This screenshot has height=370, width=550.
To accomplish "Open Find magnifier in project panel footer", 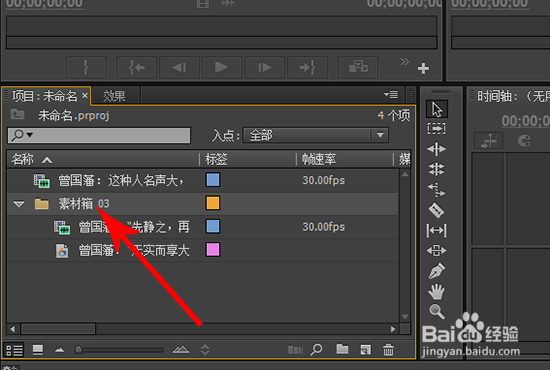I will coord(316,349).
